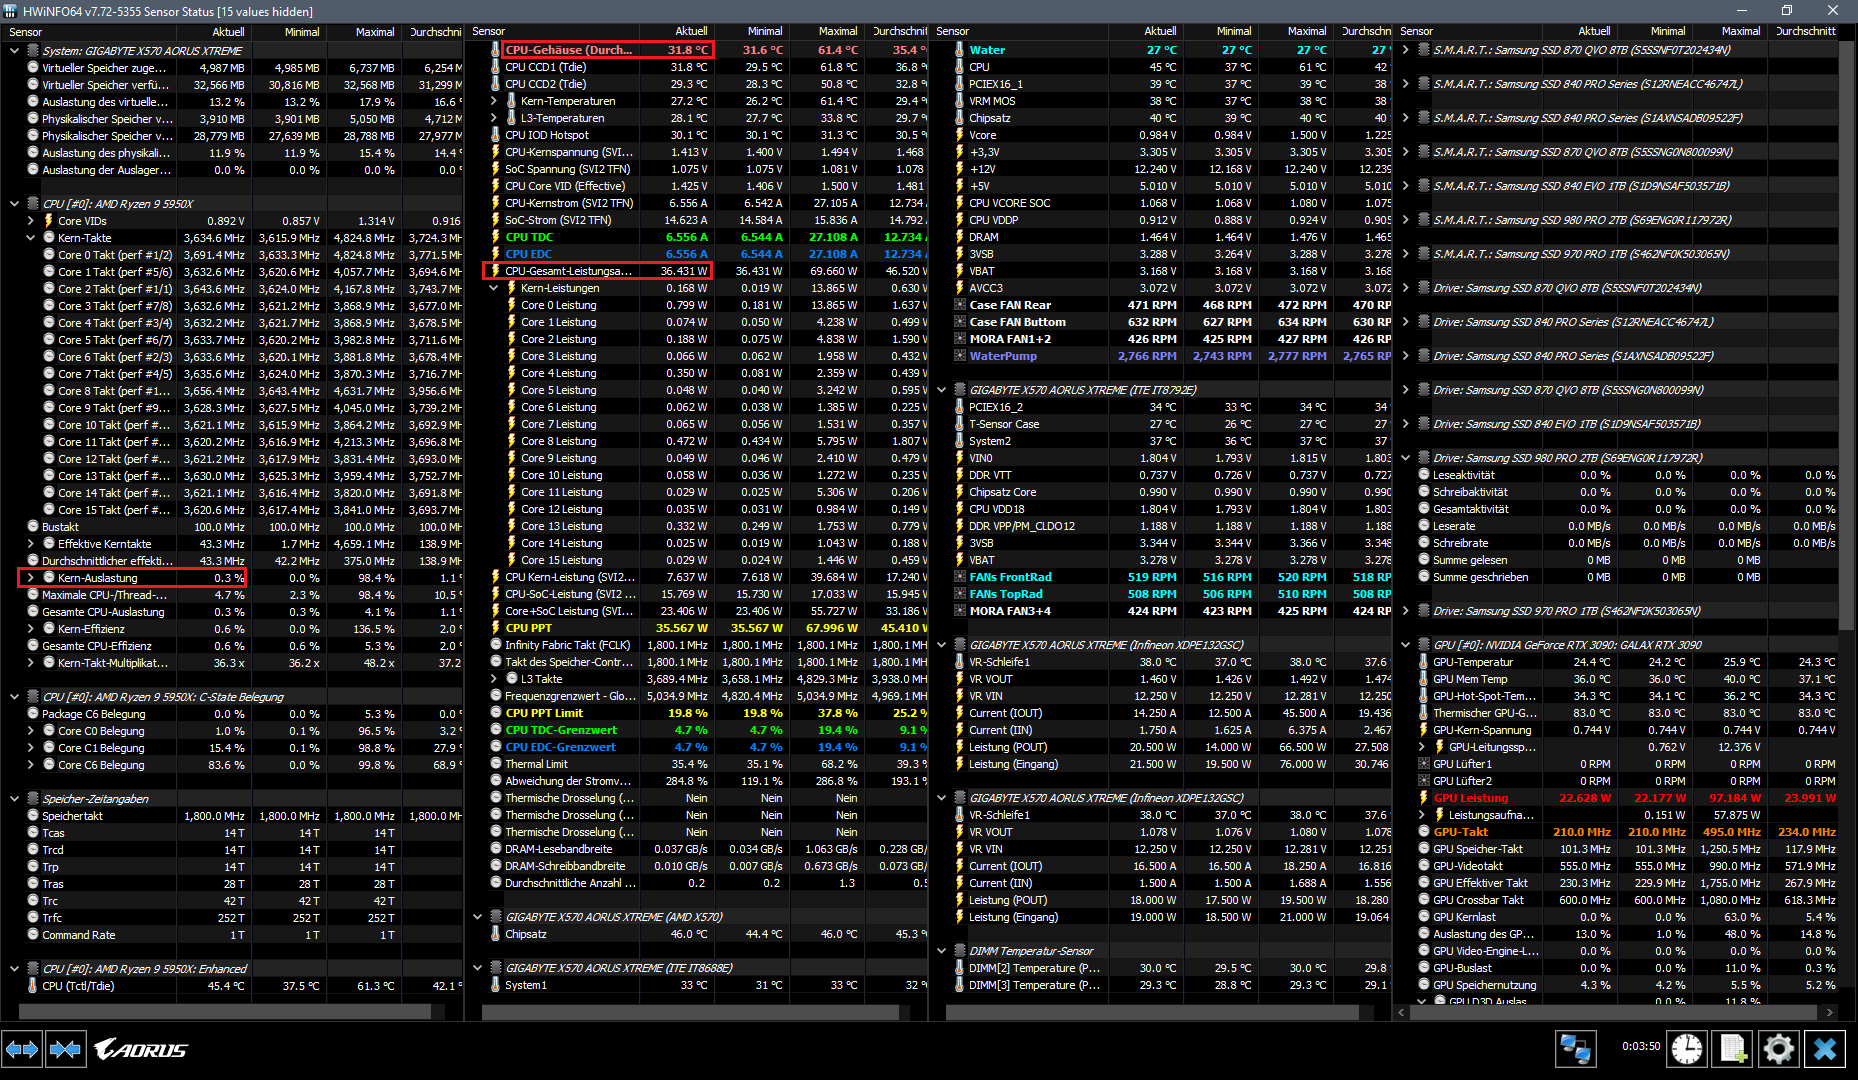This screenshot has height=1080, width=1858.
Task: Open sensor settings via the gear icon
Action: tap(1779, 1049)
